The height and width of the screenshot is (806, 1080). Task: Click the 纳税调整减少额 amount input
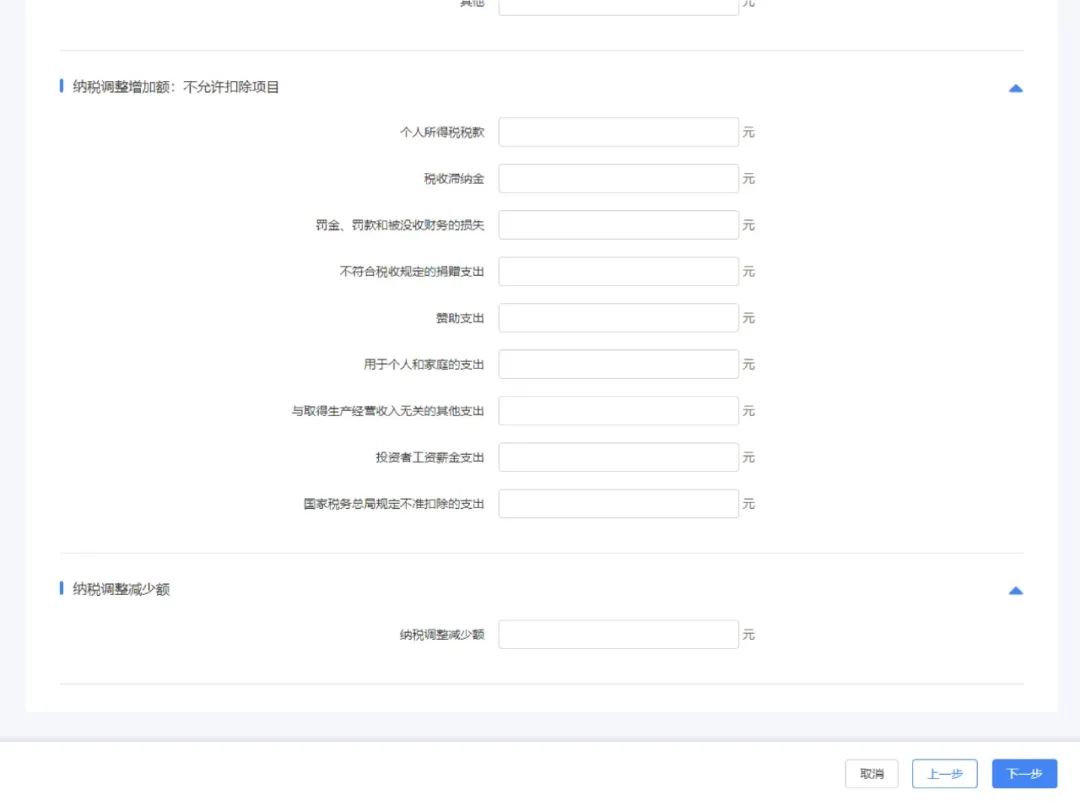618,635
